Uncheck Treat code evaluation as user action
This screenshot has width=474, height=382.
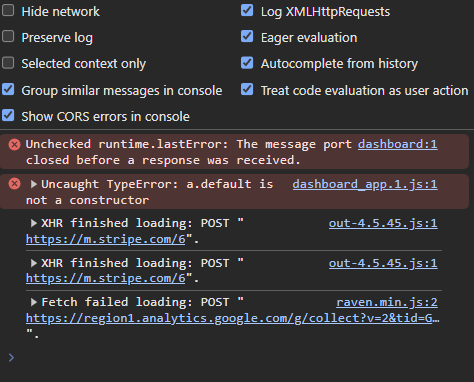pyautogui.click(x=247, y=89)
